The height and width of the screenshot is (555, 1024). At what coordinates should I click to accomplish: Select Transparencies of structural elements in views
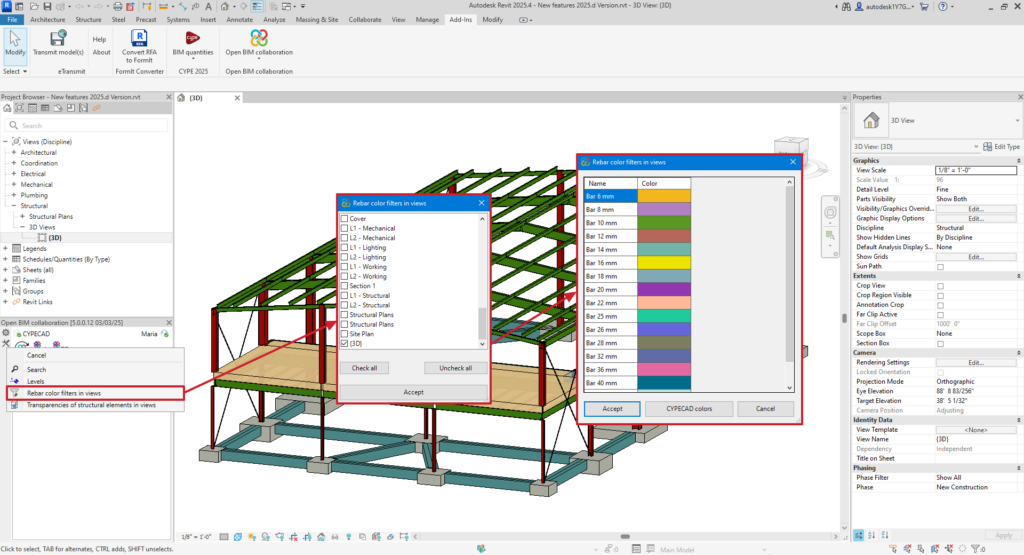95,405
